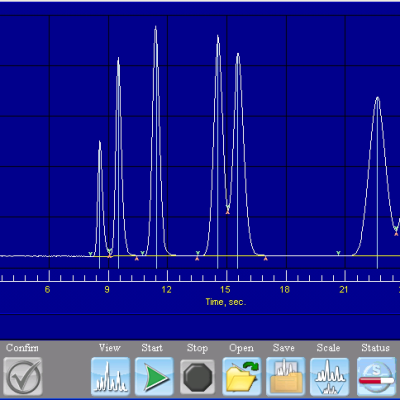Open the View chromatogram button
Image resolution: width=400 pixels, height=400 pixels.
tap(110, 376)
